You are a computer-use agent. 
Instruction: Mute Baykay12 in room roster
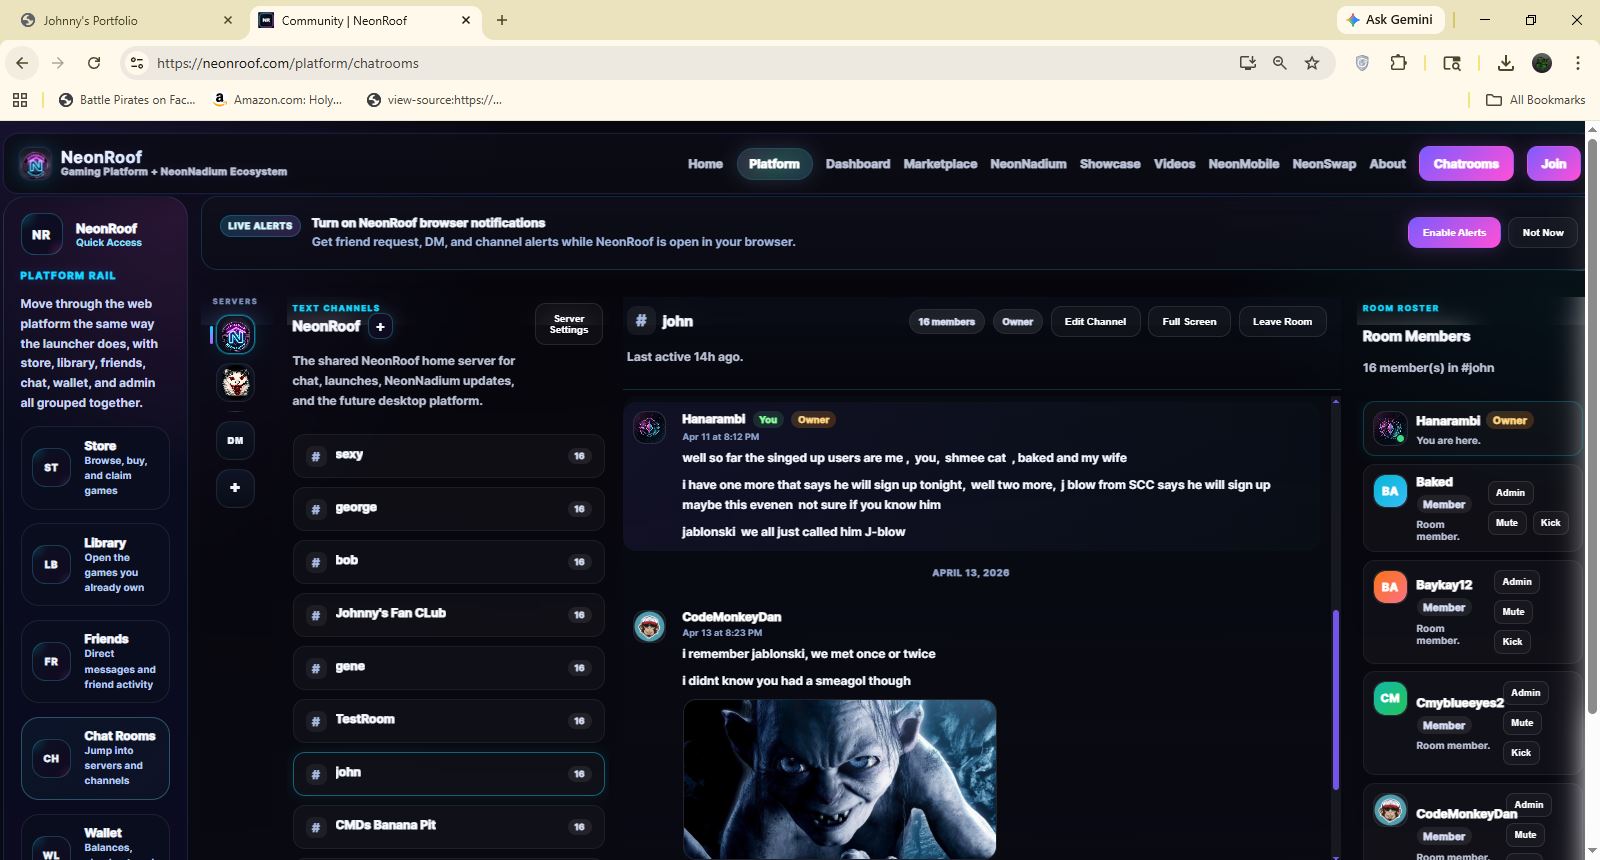coord(1513,612)
